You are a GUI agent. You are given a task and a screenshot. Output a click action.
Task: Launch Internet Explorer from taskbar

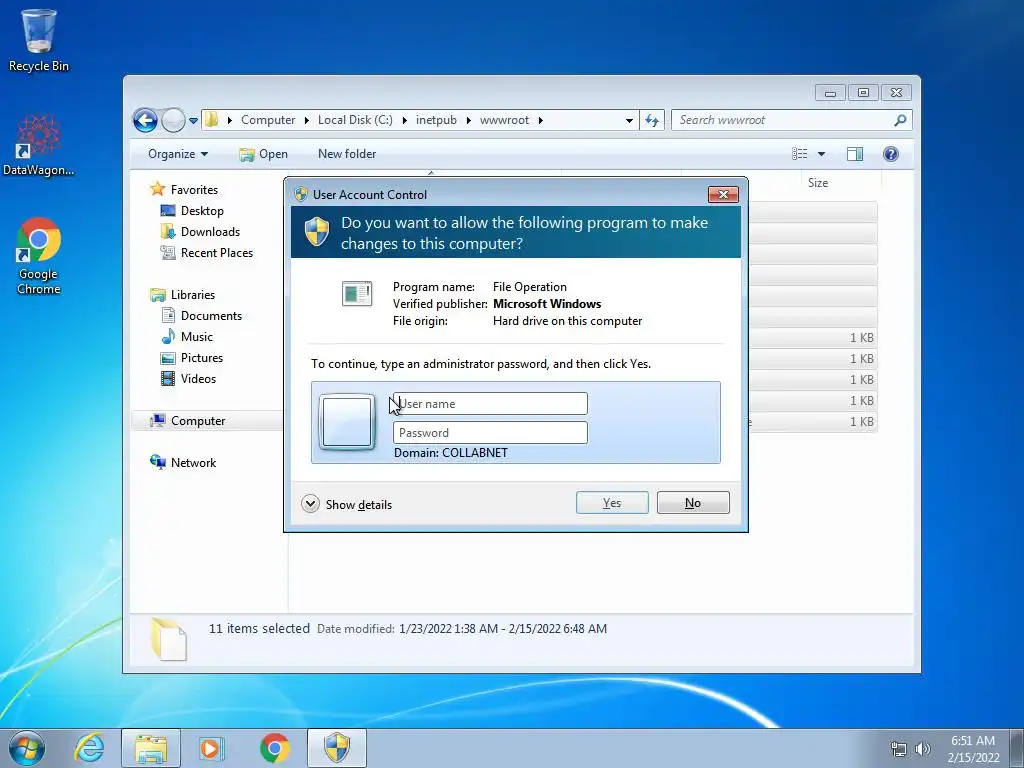89,748
